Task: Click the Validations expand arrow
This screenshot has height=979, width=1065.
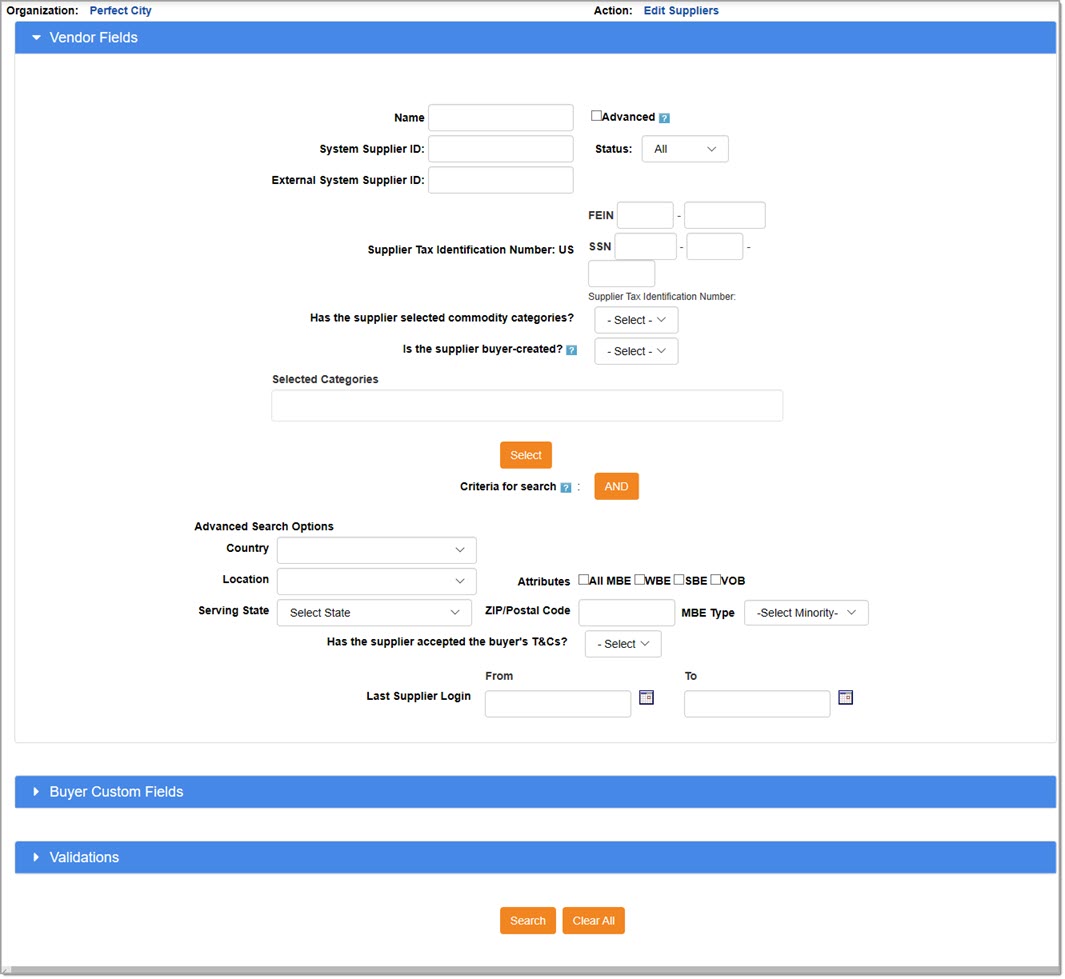Action: click(35, 856)
